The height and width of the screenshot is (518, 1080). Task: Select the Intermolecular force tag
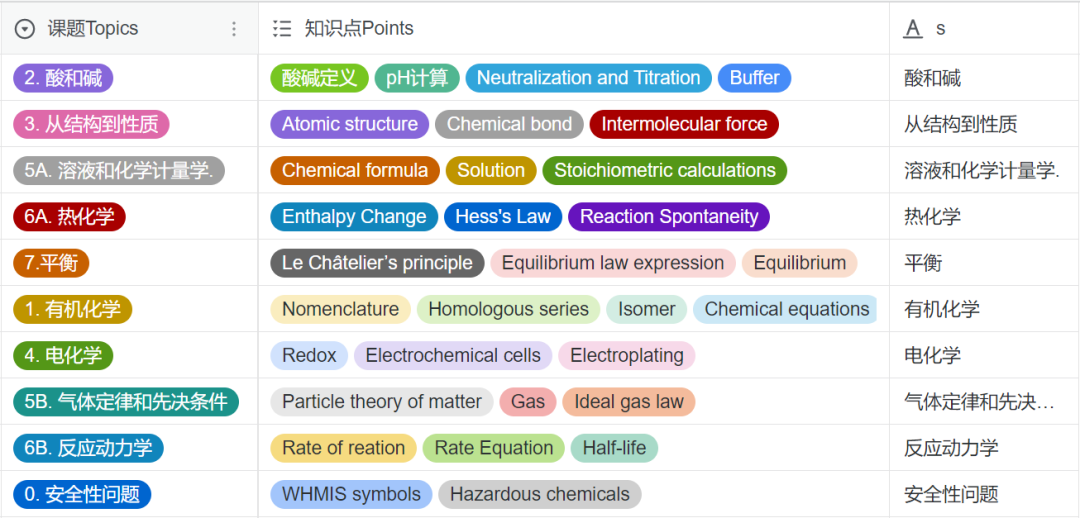tap(684, 124)
